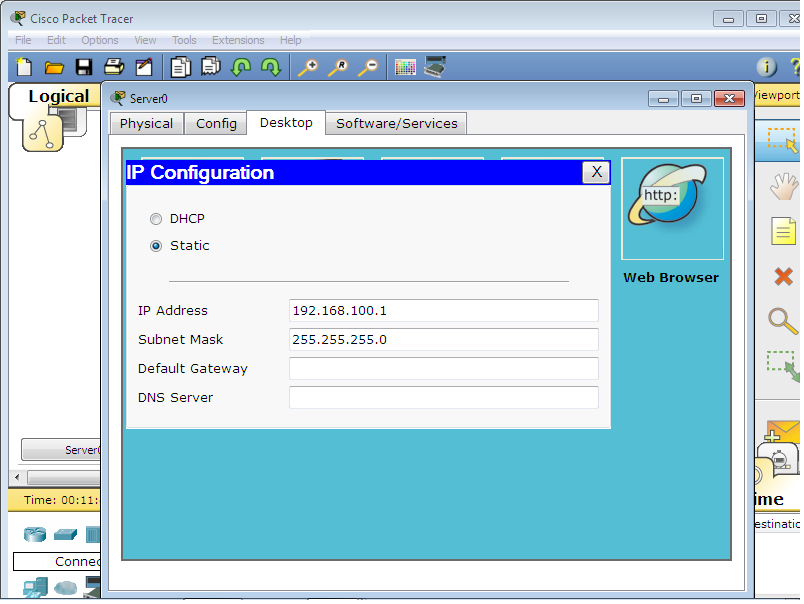Select the Resize Shape tool

point(781,367)
